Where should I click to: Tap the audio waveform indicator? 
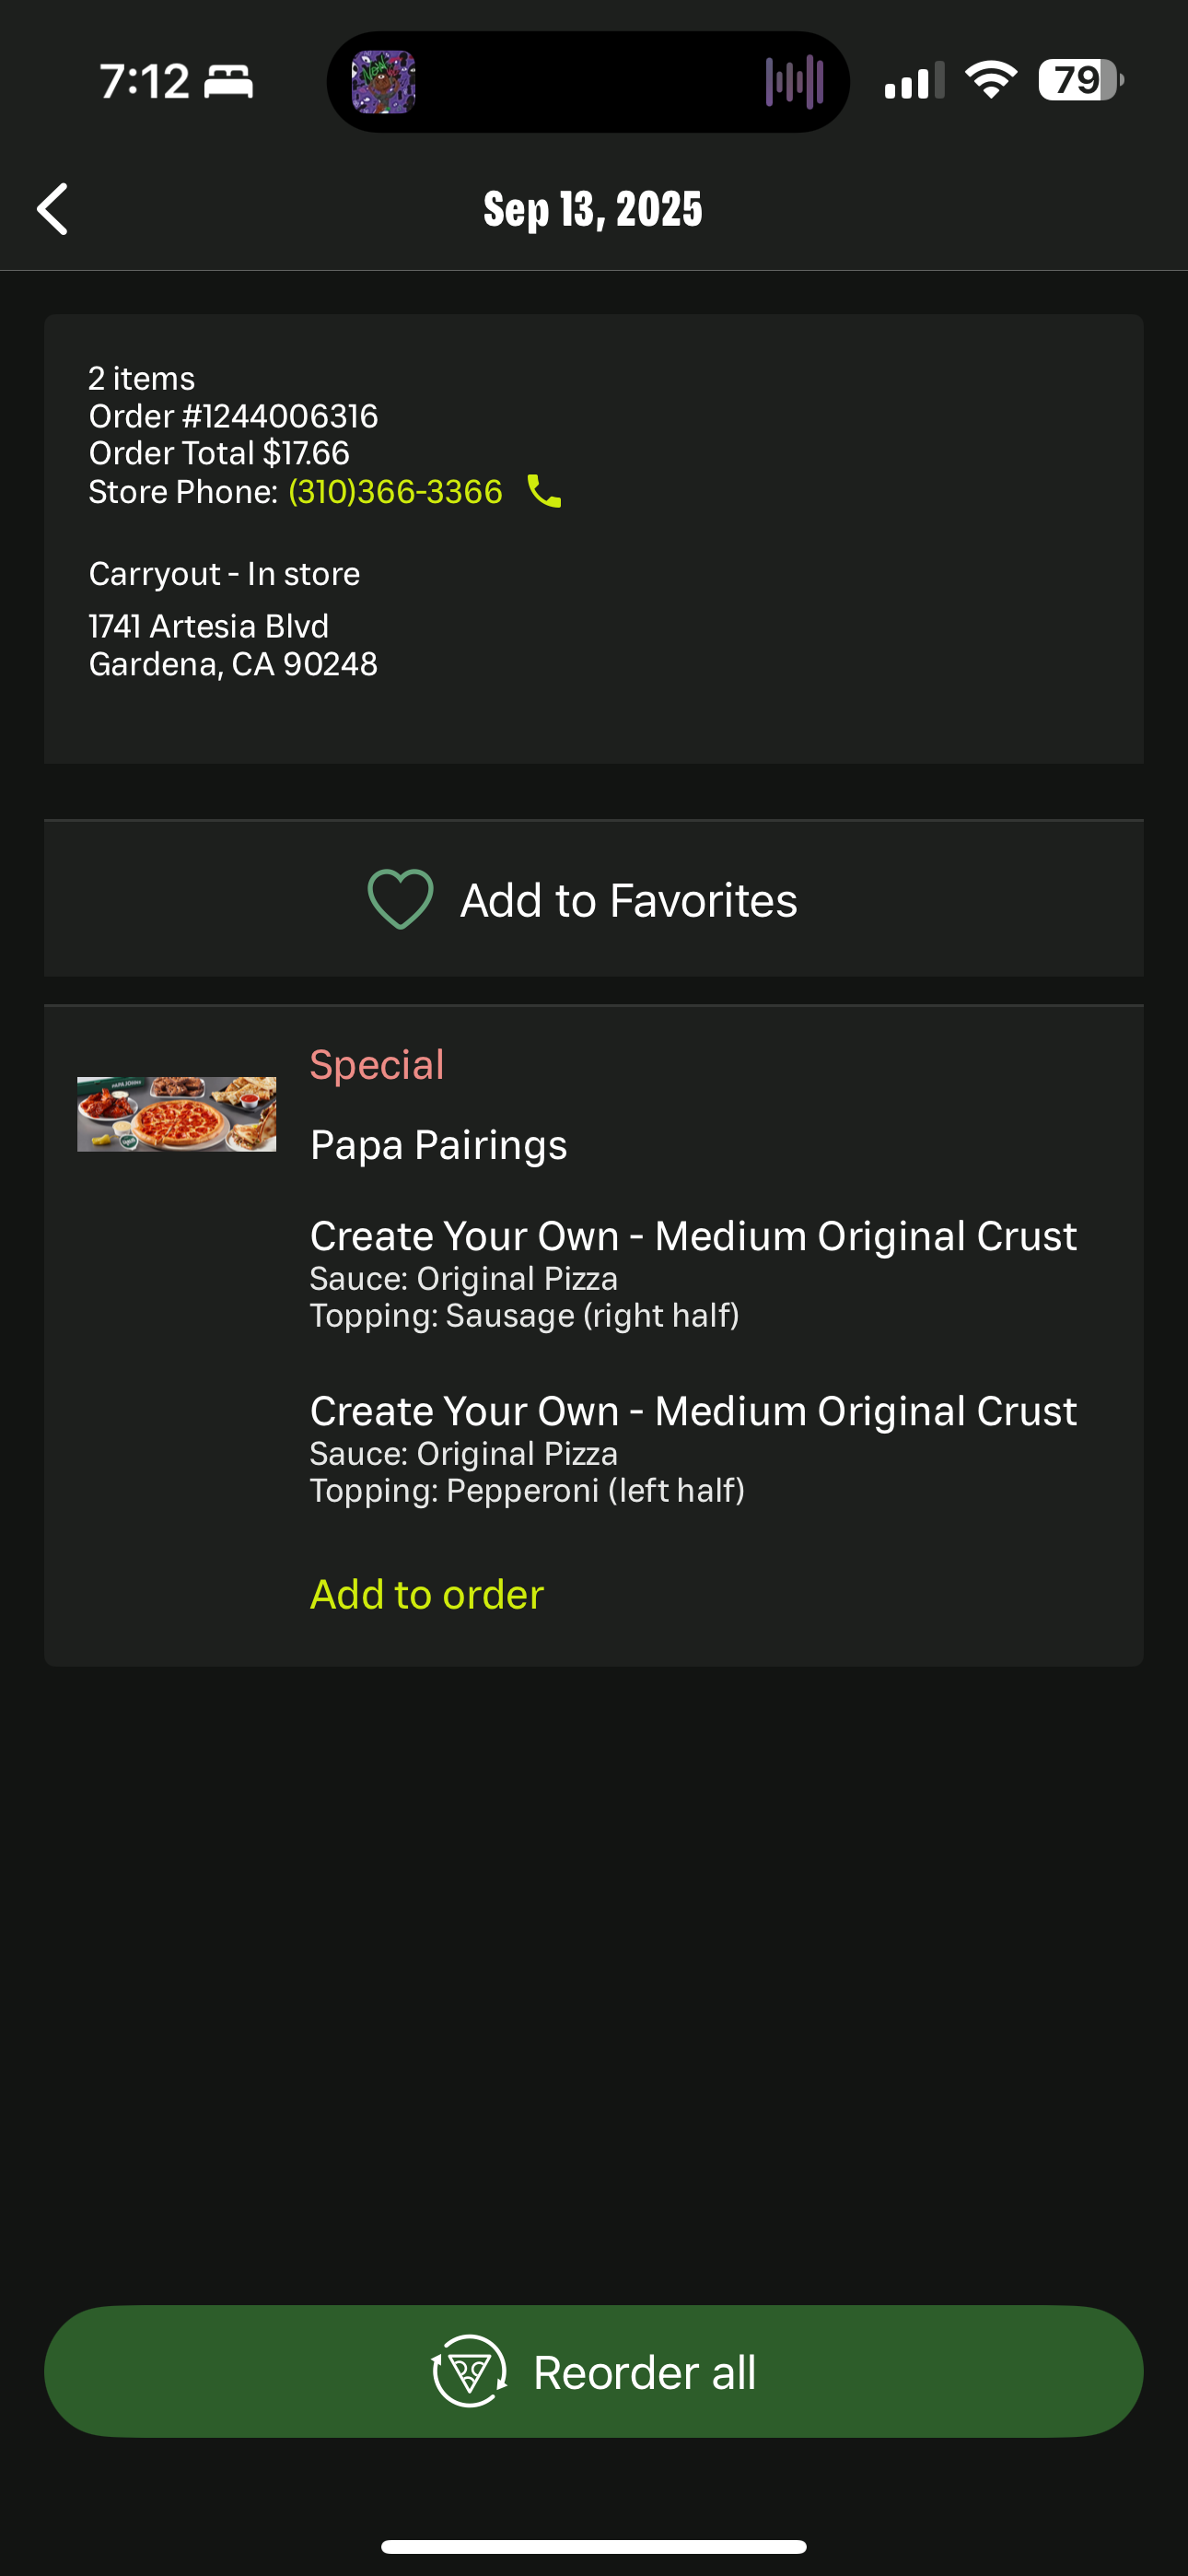tap(794, 82)
